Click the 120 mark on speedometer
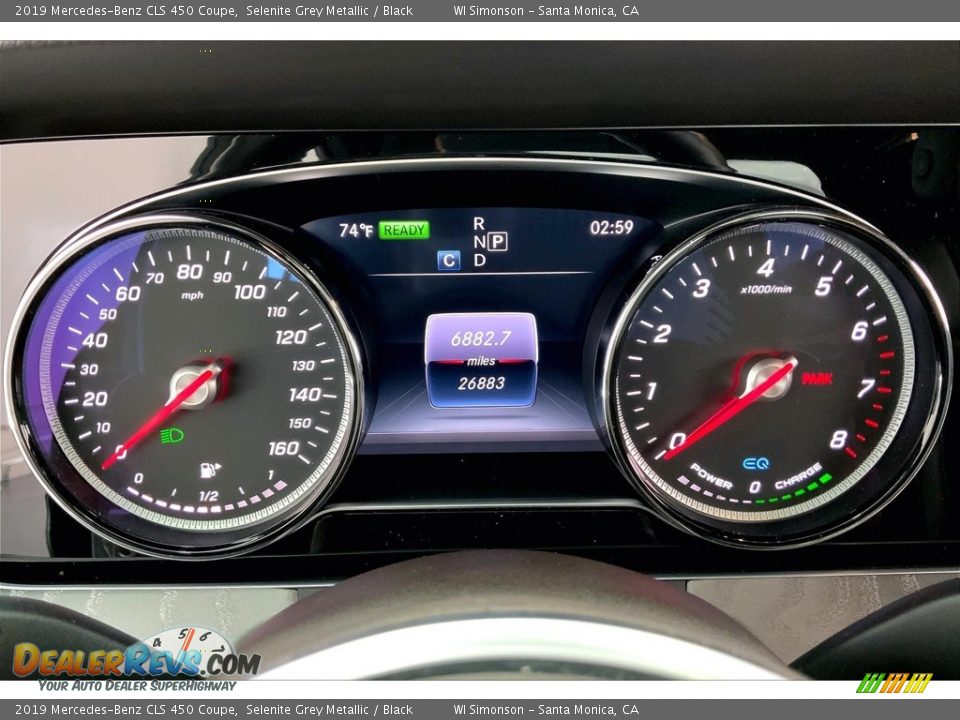Image resolution: width=960 pixels, height=720 pixels. tap(291, 337)
